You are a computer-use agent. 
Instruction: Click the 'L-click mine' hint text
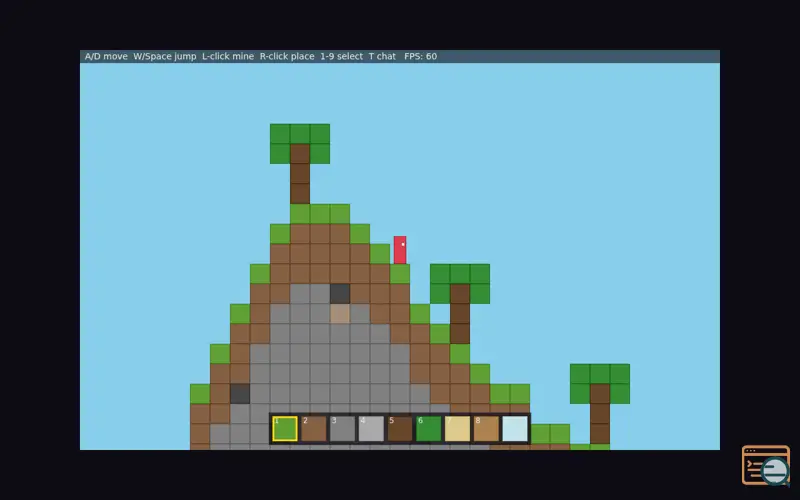tap(228, 56)
